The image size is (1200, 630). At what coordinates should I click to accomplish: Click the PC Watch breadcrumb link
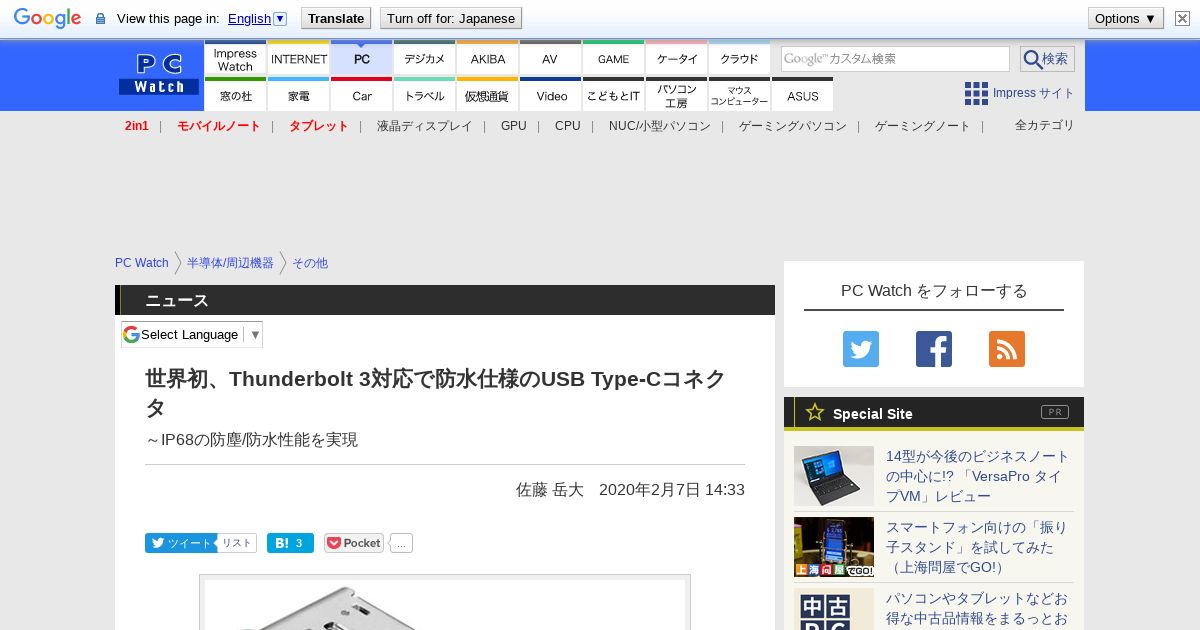click(x=142, y=263)
